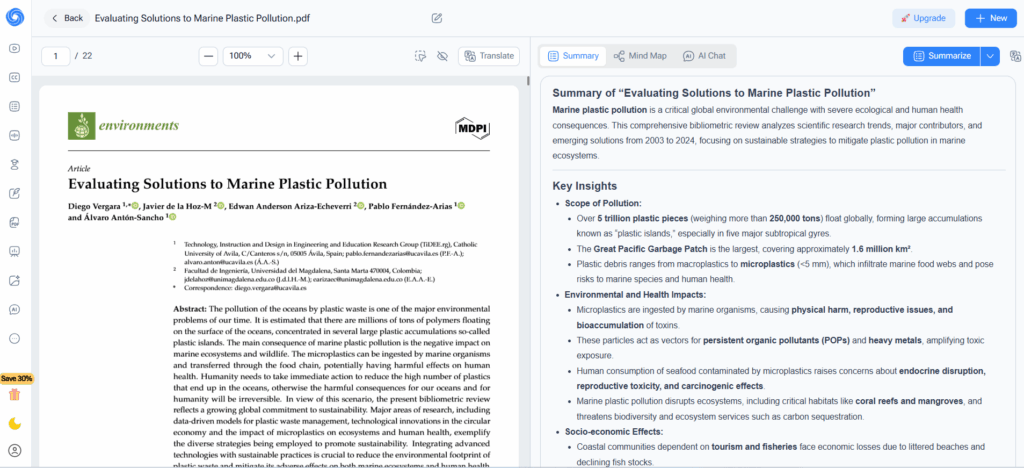
Task: Open the writing pen tool in the sidebar
Action: [x=14, y=193]
